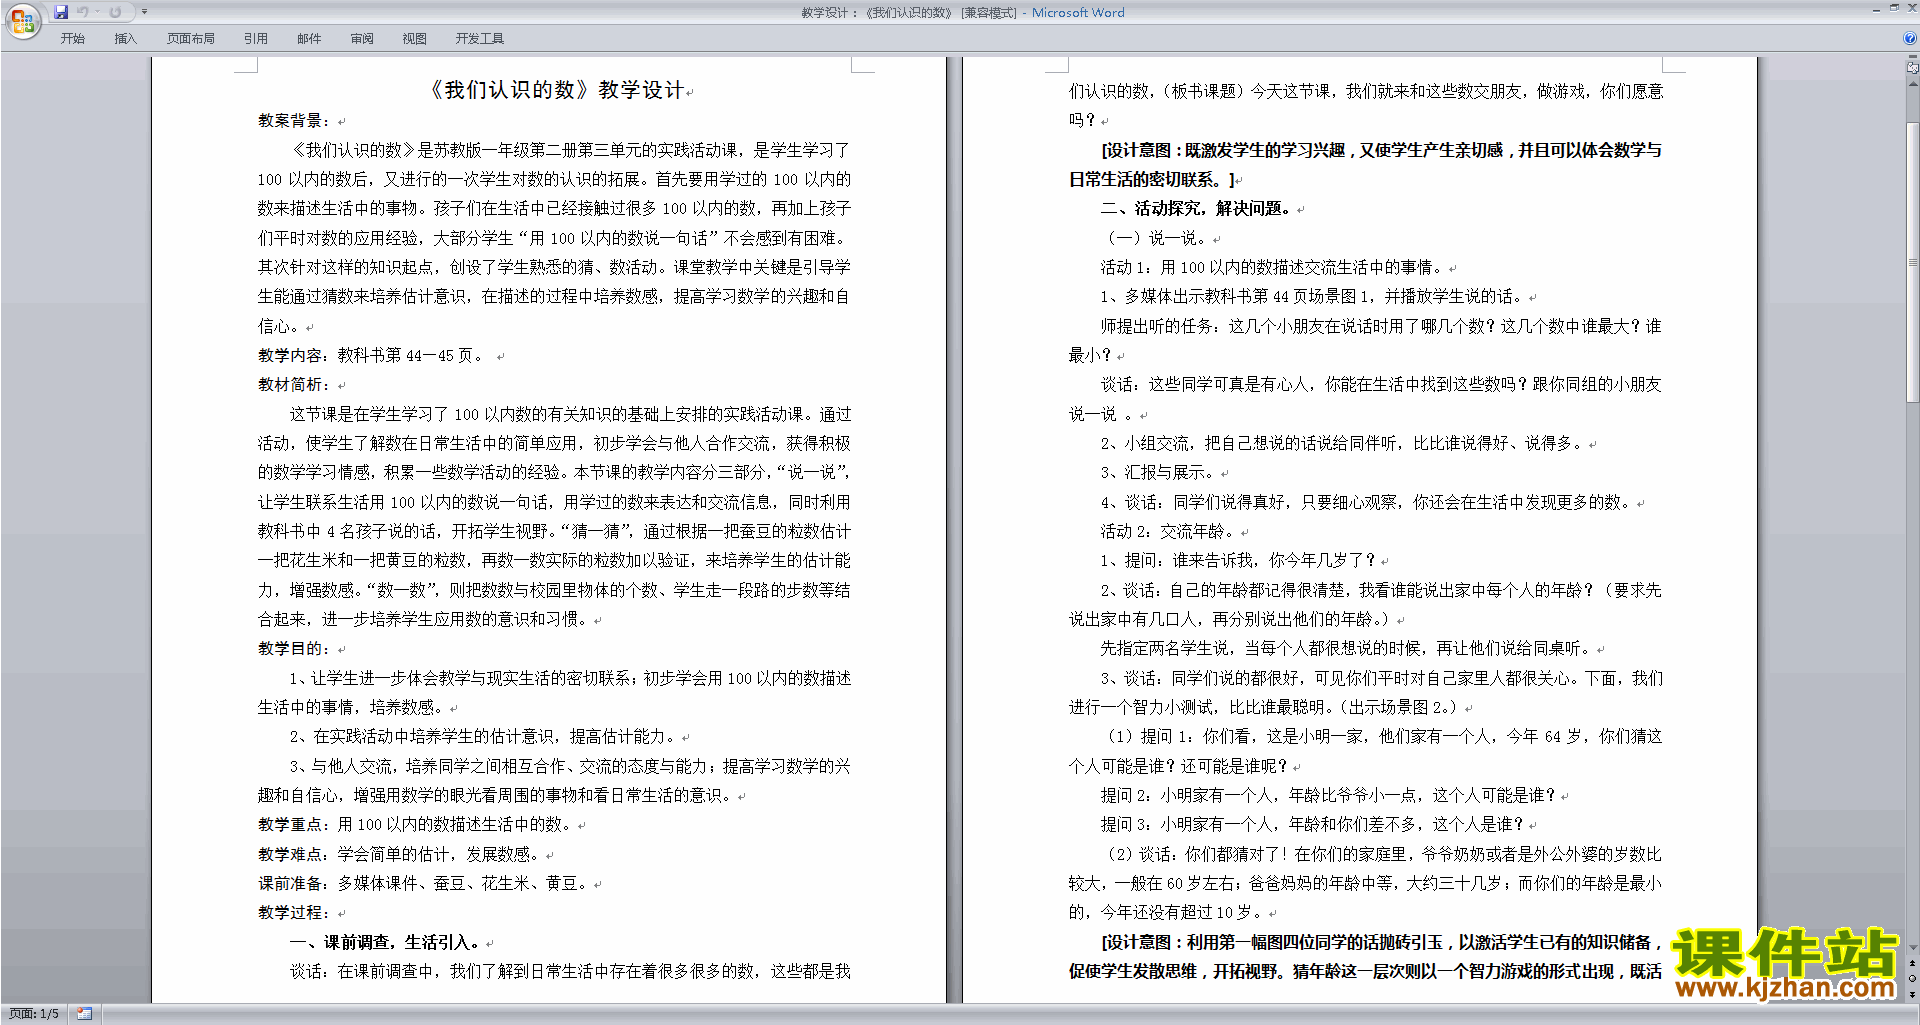
Task: Click the vertical scrollbar down arrow
Action: [1913, 947]
